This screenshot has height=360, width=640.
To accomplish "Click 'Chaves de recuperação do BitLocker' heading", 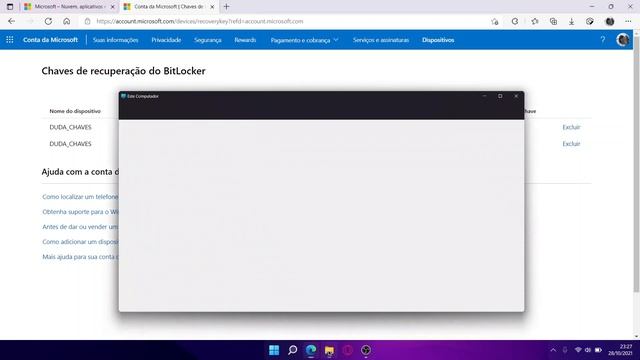I will point(123,71).
